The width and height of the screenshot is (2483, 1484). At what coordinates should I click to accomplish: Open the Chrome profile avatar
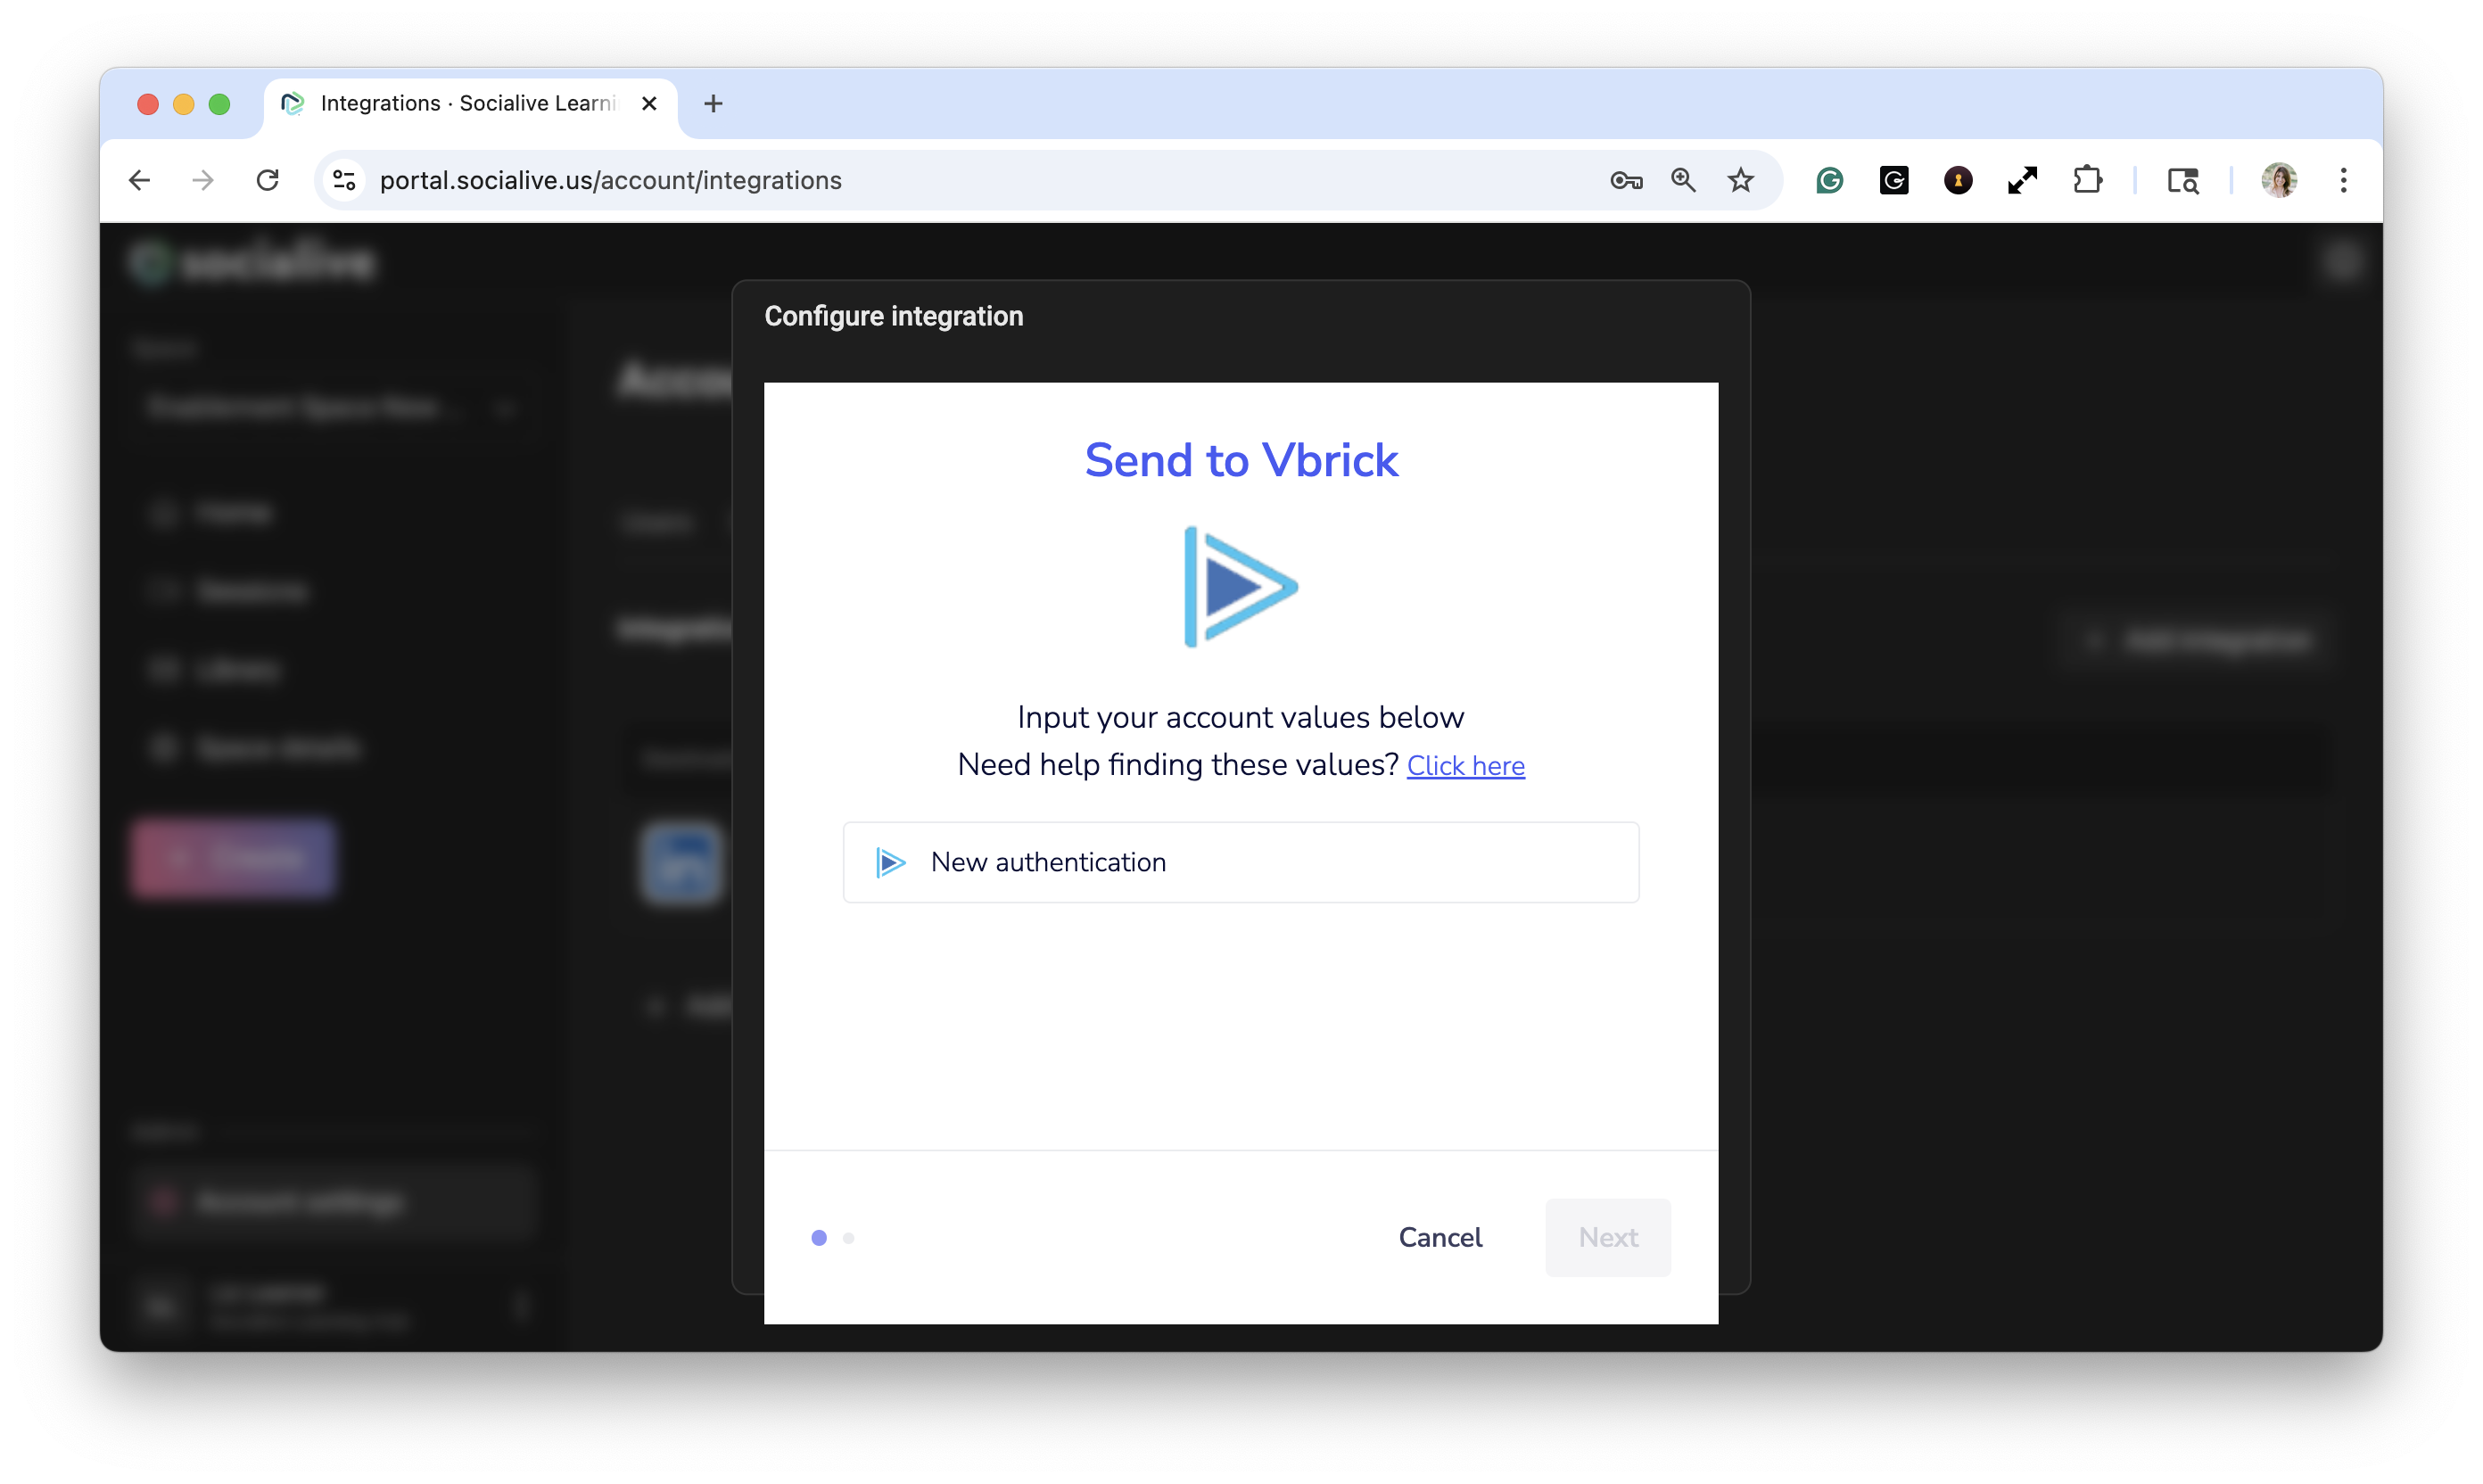(x=2279, y=181)
